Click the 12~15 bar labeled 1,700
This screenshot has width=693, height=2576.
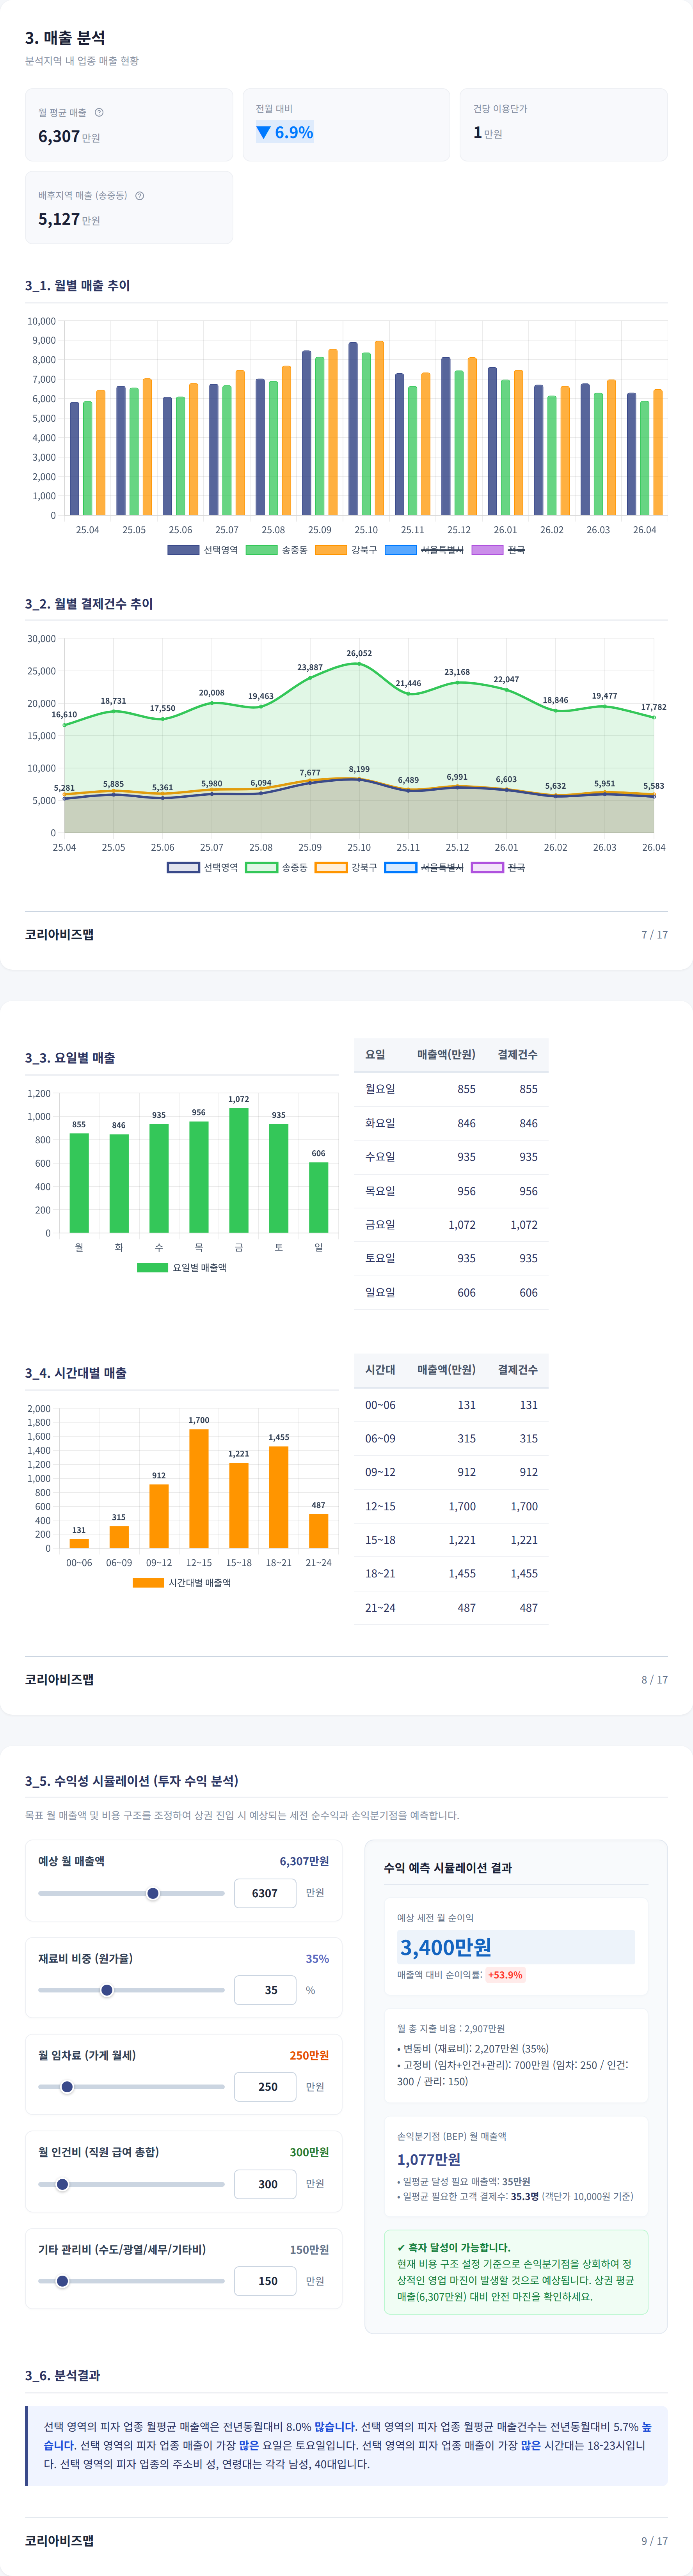point(199,1488)
